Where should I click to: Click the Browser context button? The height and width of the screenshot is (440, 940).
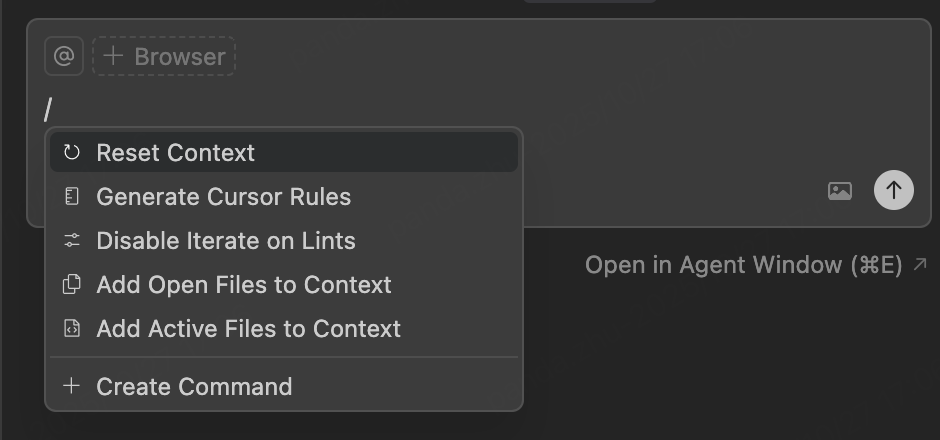coord(165,57)
